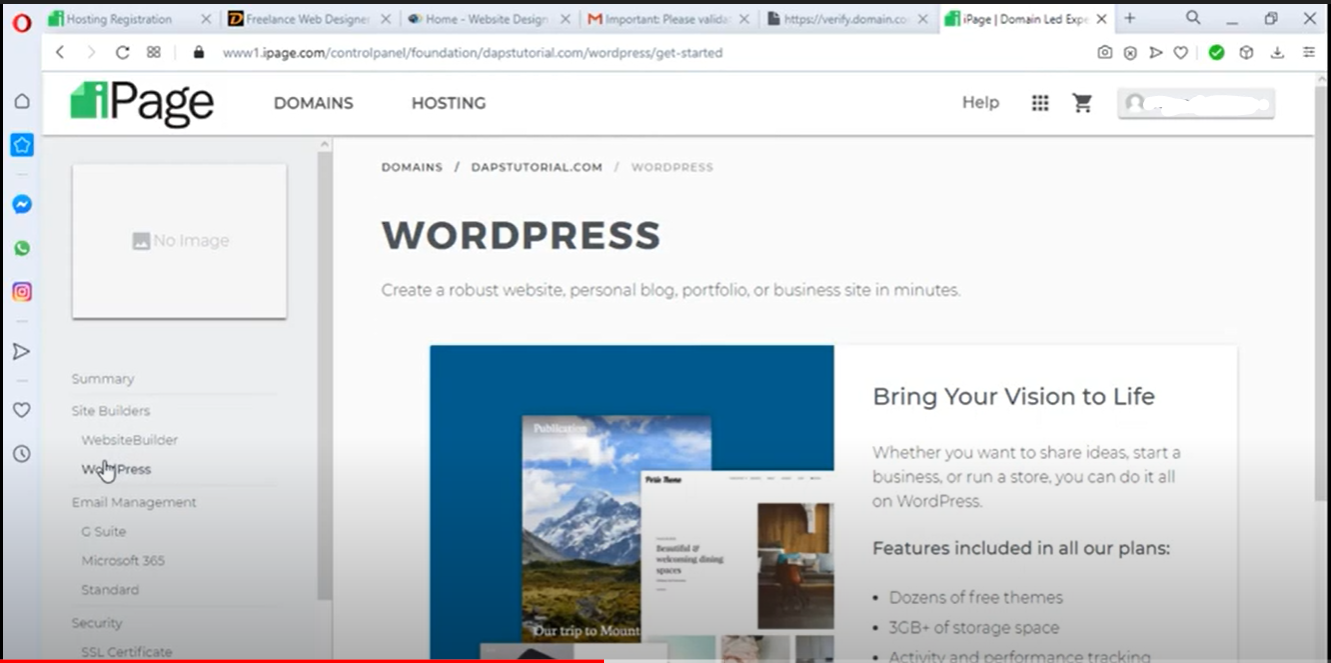Click the DAPSTUTORIAL.COM breadcrumb link
Screen dimensions: 1331x663
click(x=537, y=167)
